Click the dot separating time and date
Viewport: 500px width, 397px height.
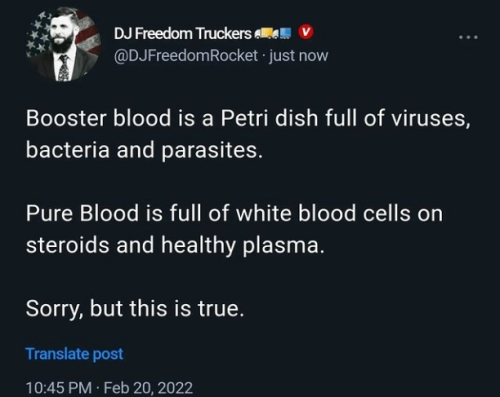(x=98, y=388)
